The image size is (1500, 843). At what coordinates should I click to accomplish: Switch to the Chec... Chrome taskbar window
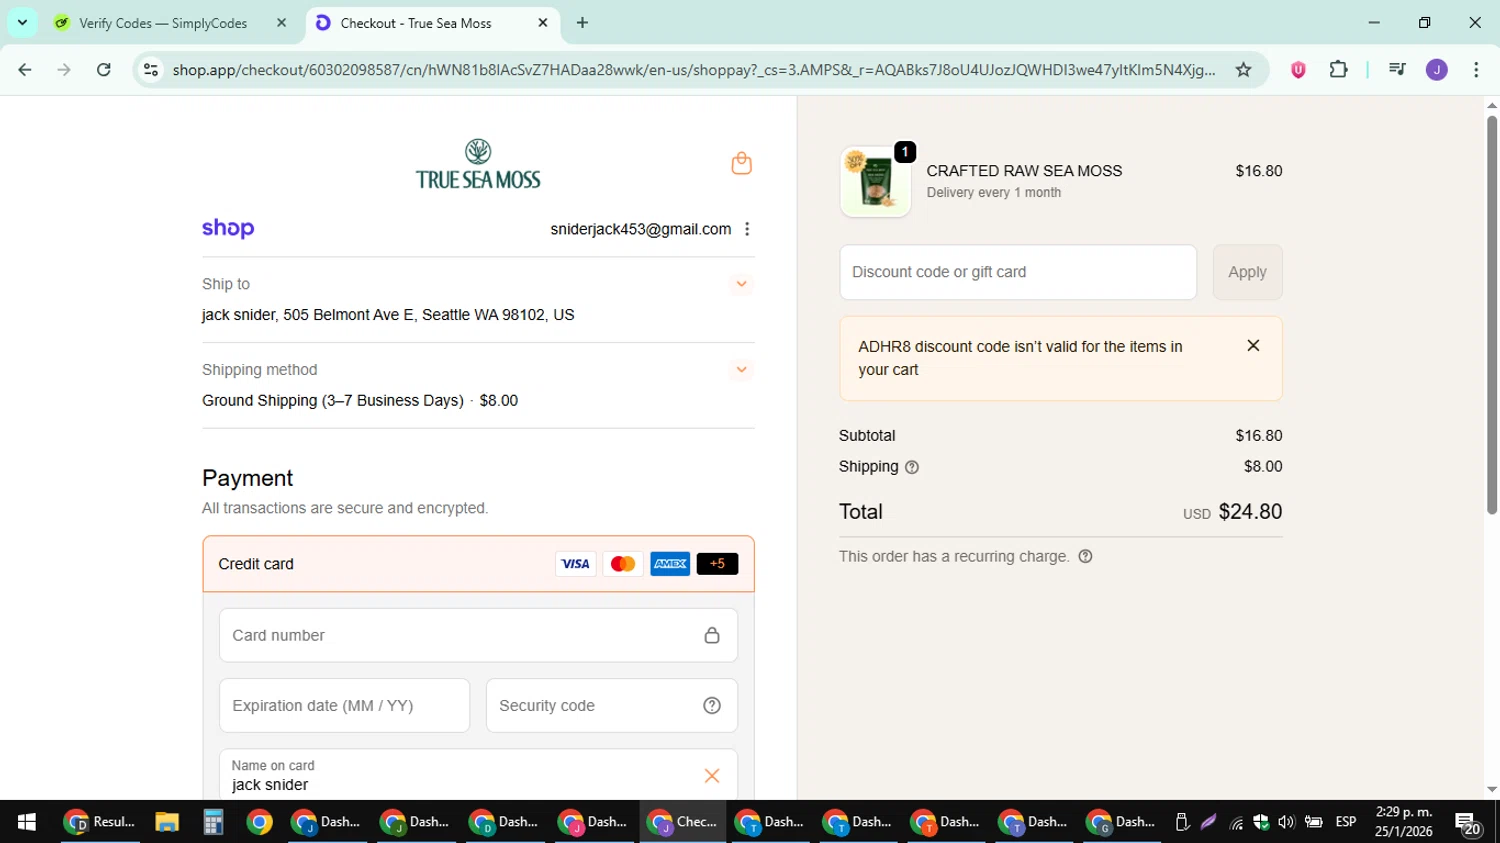point(683,822)
